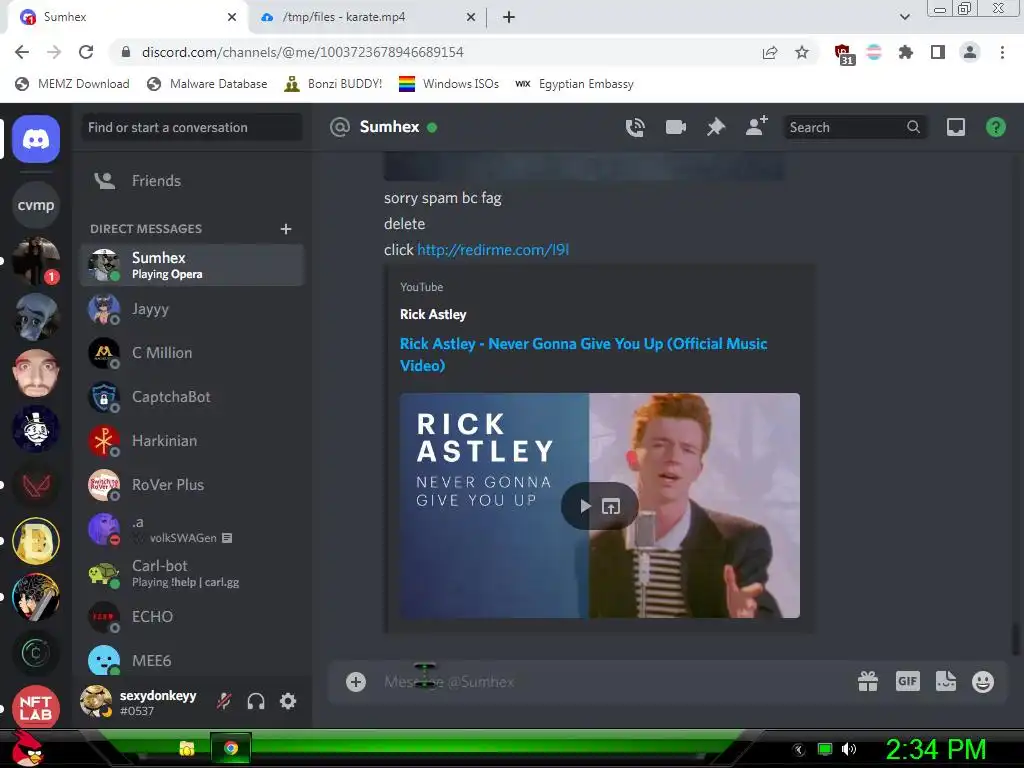Unmute the microphone

coord(224,701)
